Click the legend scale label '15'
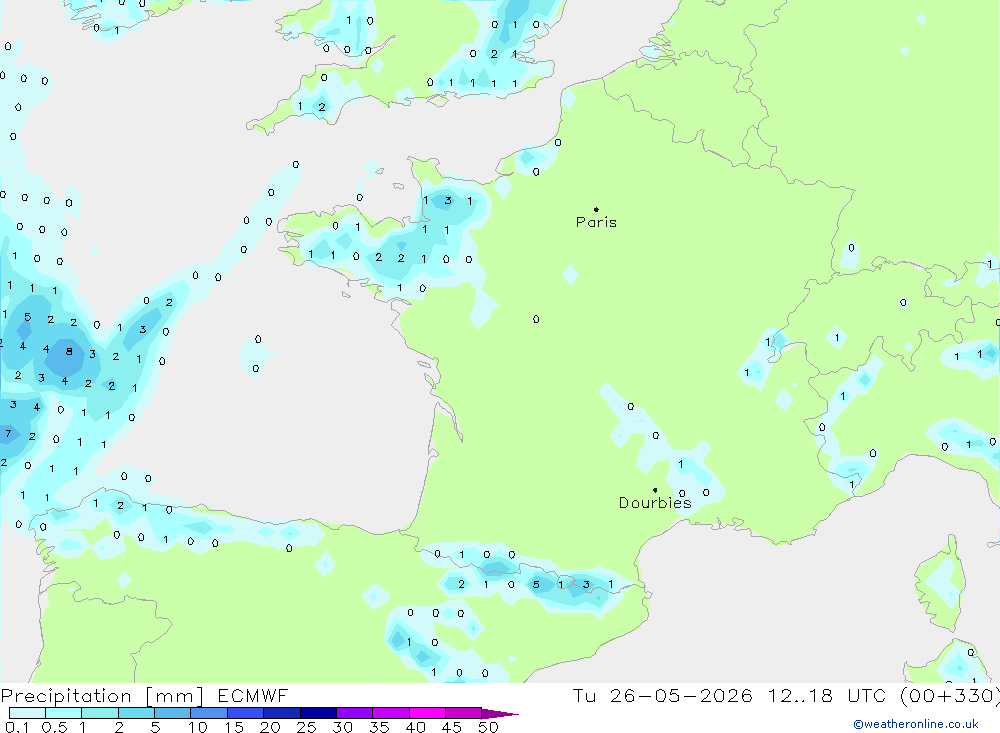Screen dimensions: 1000x733 pos(234,727)
